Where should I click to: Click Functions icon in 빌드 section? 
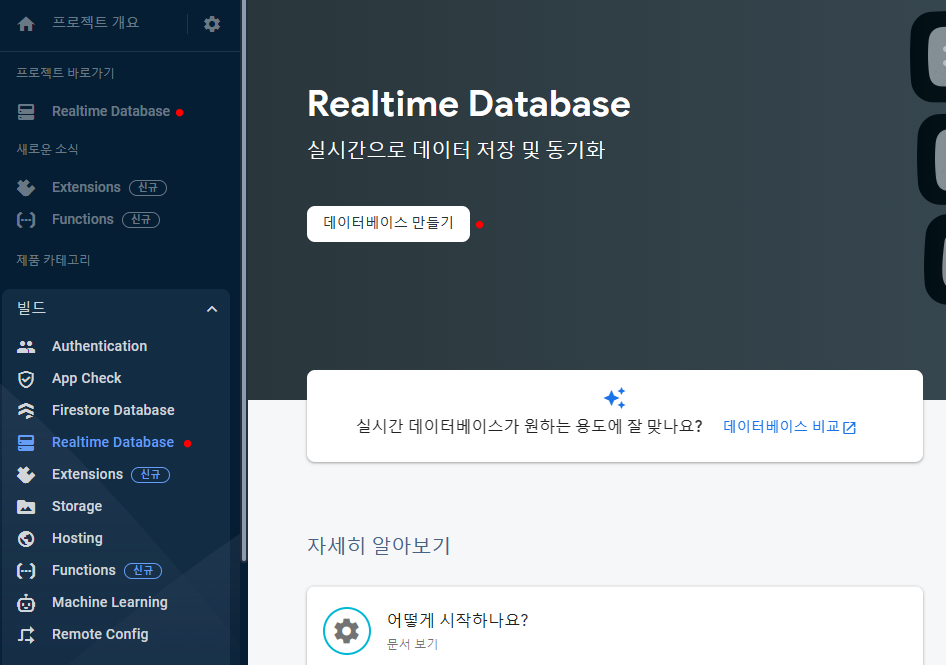[26, 571]
